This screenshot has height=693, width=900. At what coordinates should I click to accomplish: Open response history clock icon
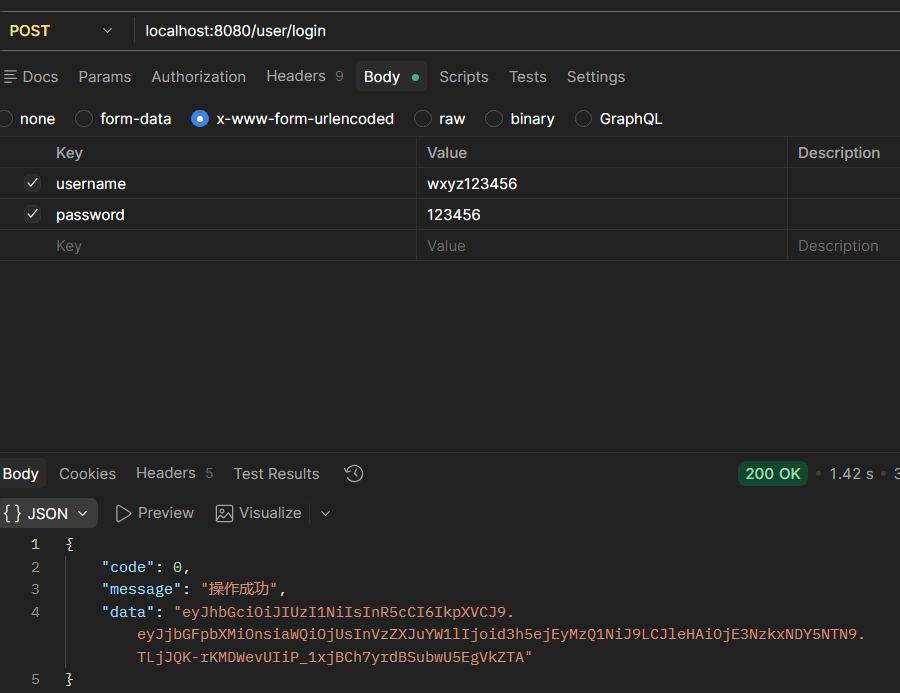354,474
